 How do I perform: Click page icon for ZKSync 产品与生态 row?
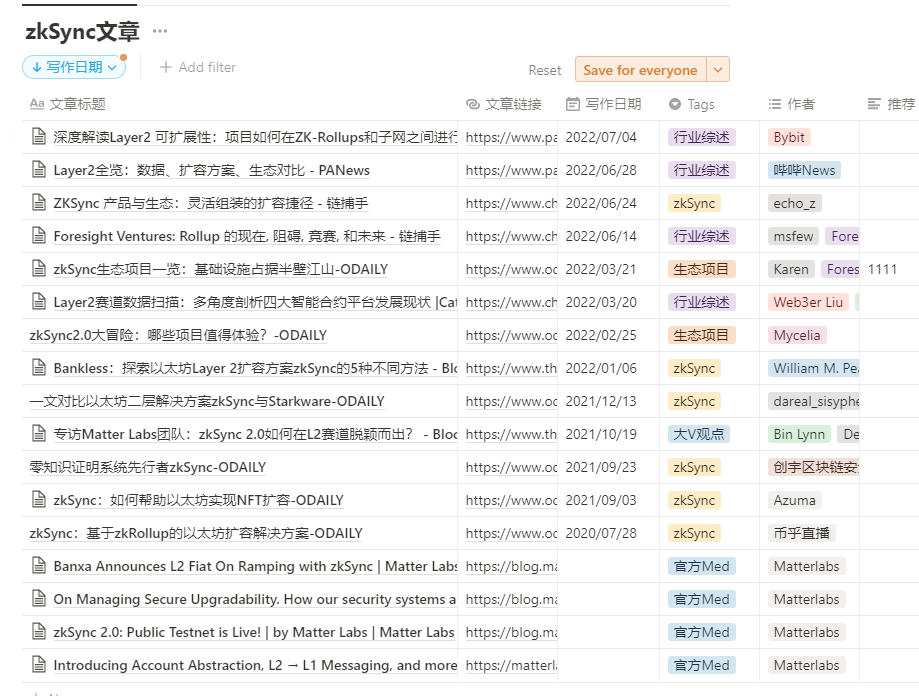(x=39, y=203)
